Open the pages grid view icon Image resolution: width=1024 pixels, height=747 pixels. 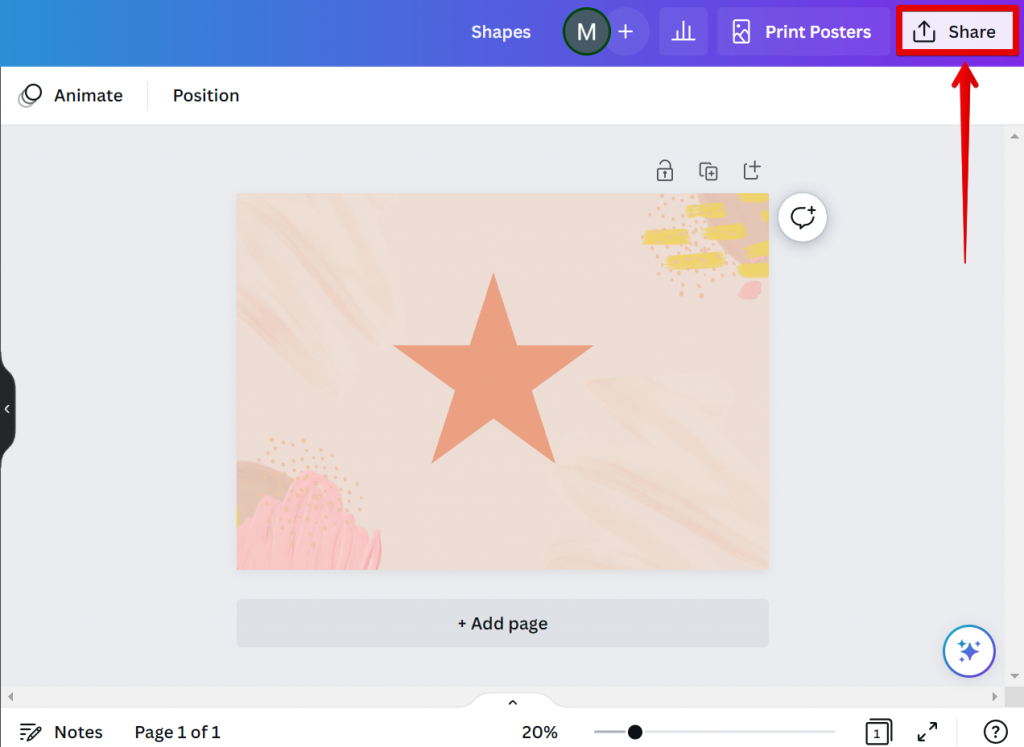coord(878,732)
